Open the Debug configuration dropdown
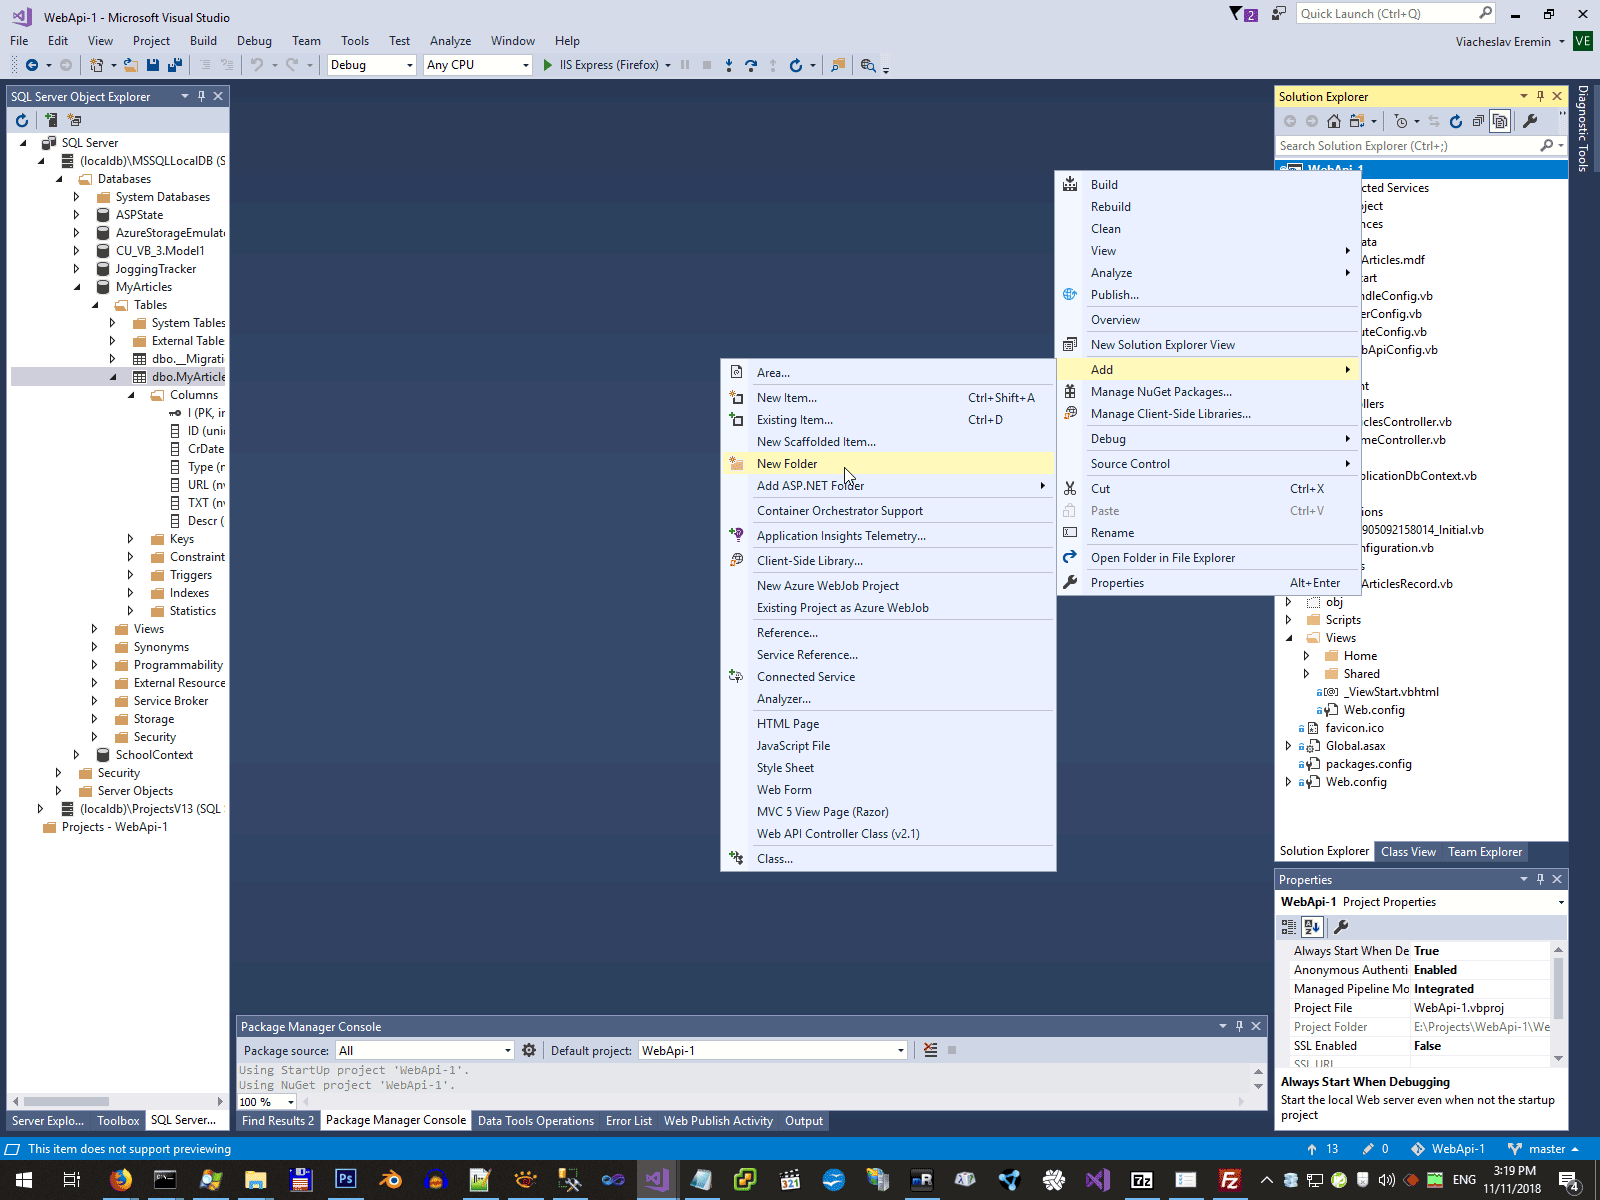The width and height of the screenshot is (1600, 1200). pyautogui.click(x=371, y=65)
